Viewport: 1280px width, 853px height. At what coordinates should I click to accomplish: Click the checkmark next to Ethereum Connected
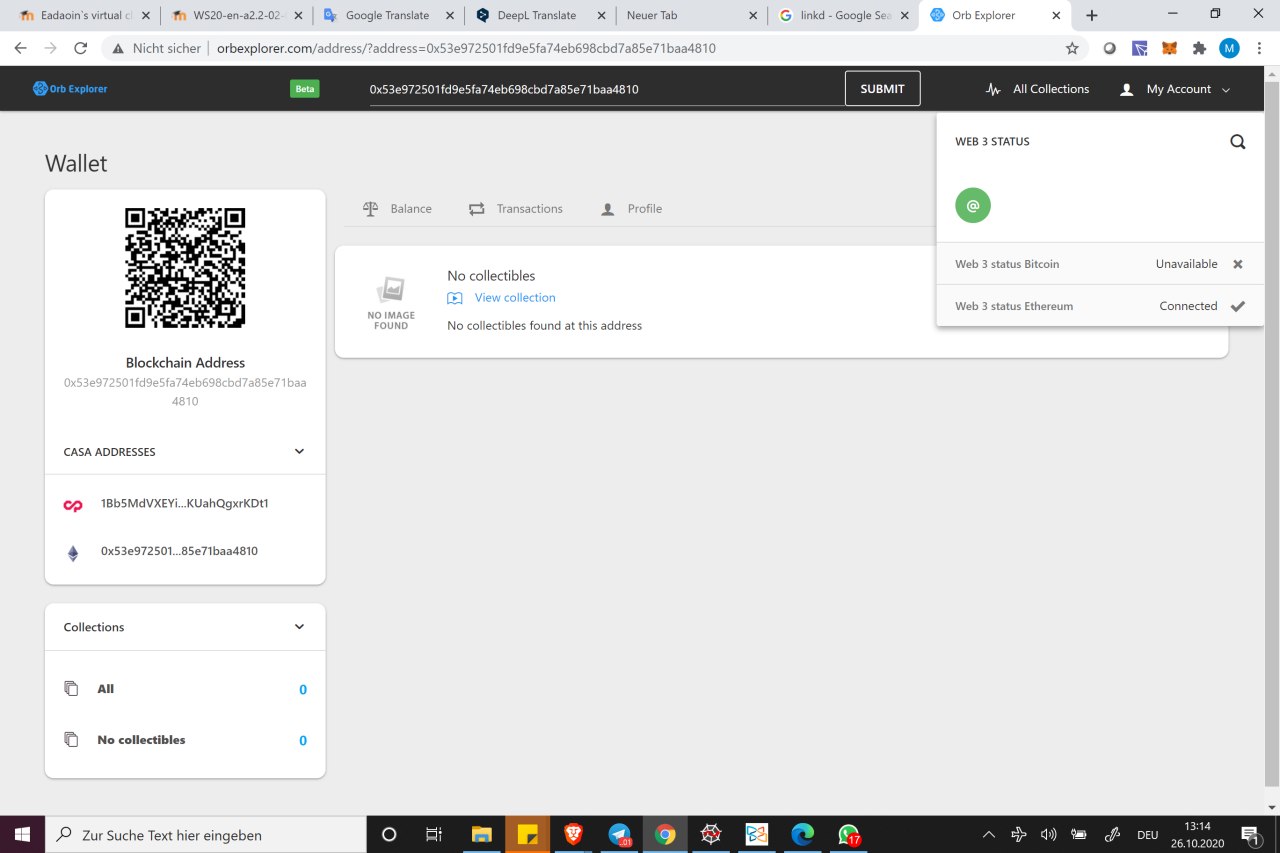coord(1238,306)
